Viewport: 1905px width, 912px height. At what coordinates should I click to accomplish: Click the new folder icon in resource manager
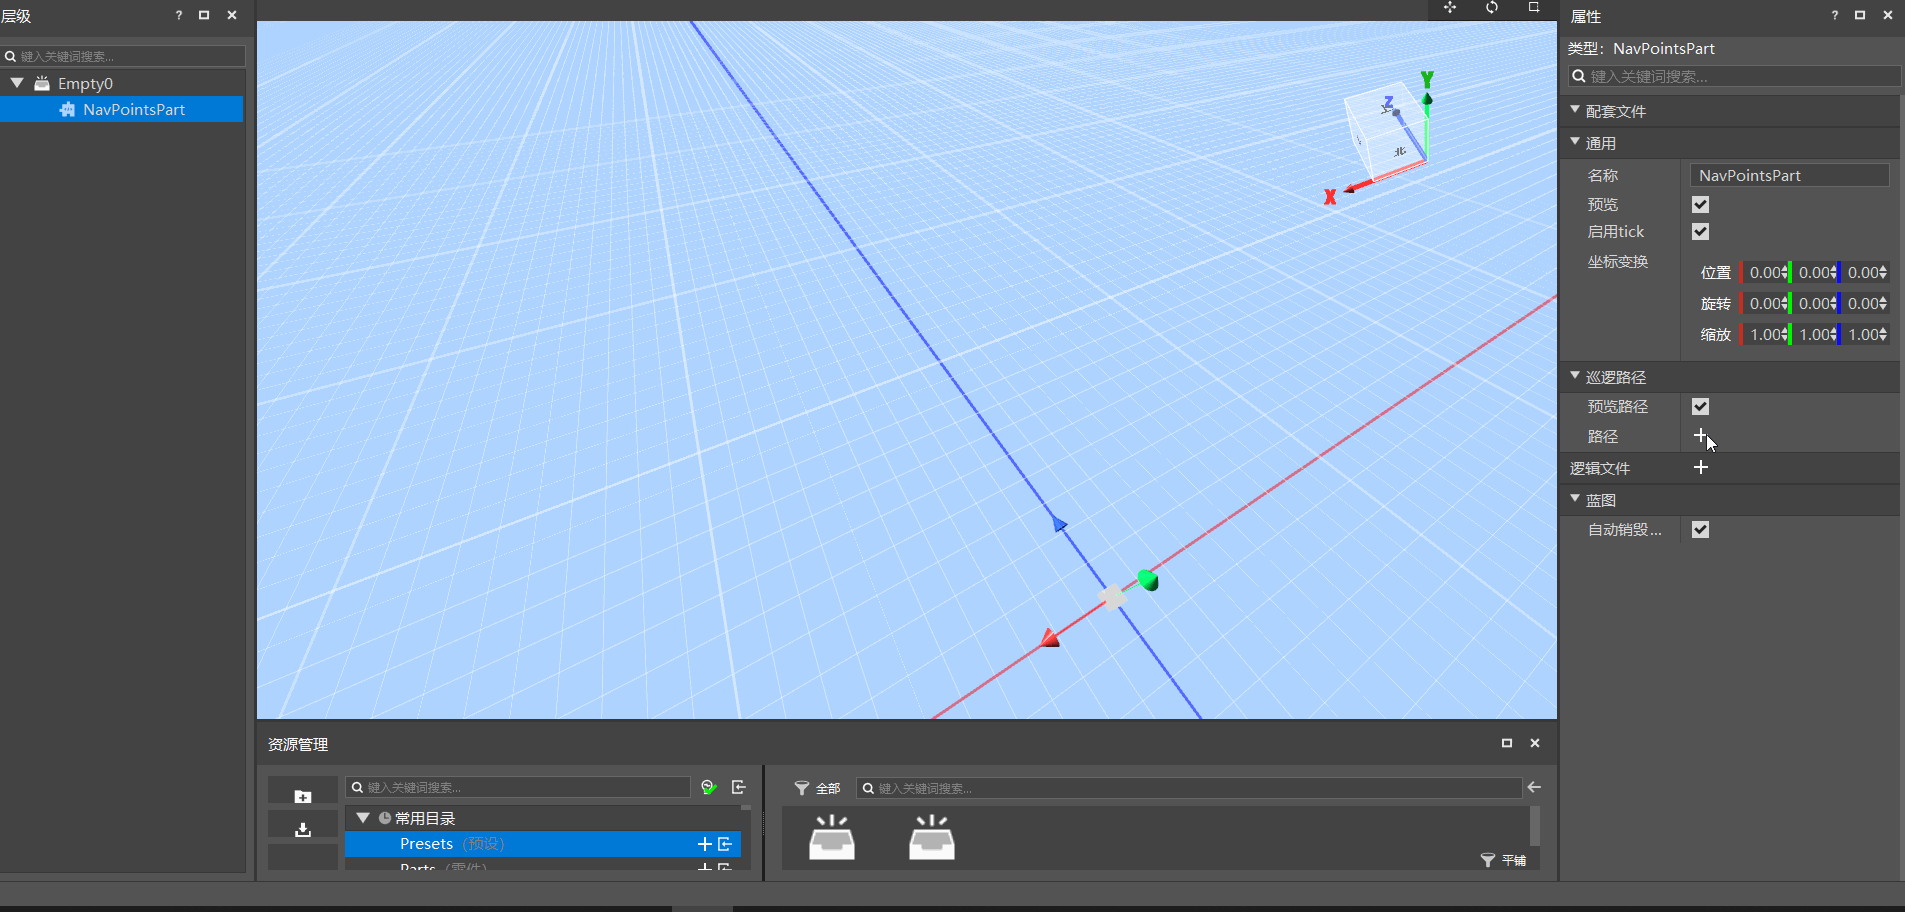[302, 796]
